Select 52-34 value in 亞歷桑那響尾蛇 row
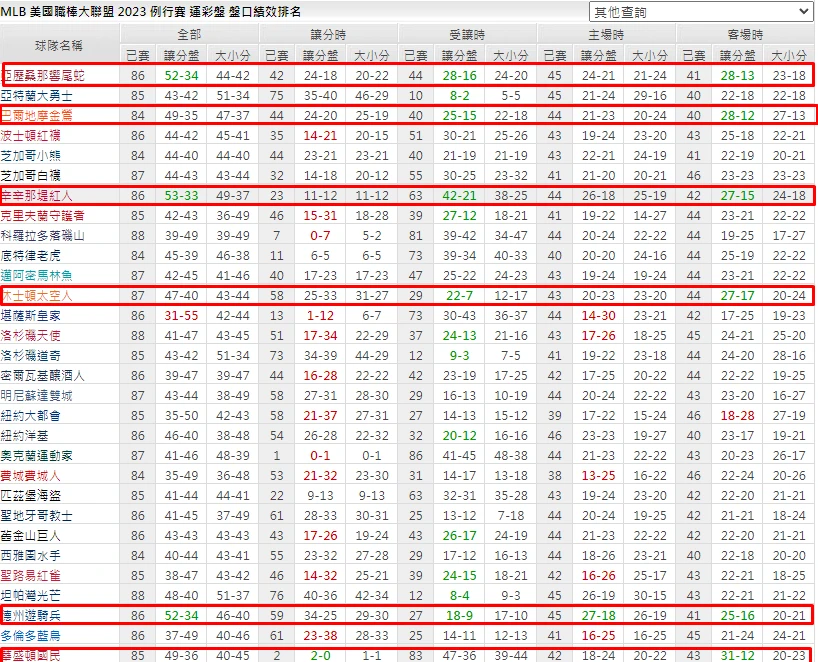 pos(182,76)
